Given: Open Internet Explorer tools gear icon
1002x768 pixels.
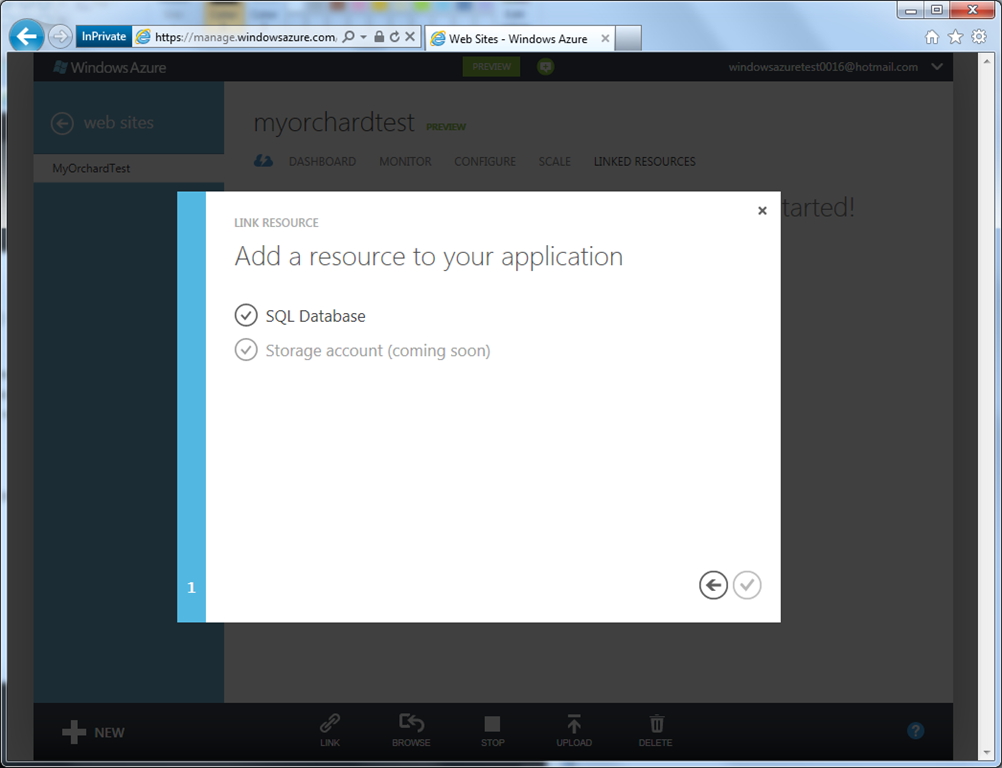Looking at the screenshot, I should pyautogui.click(x=979, y=37).
